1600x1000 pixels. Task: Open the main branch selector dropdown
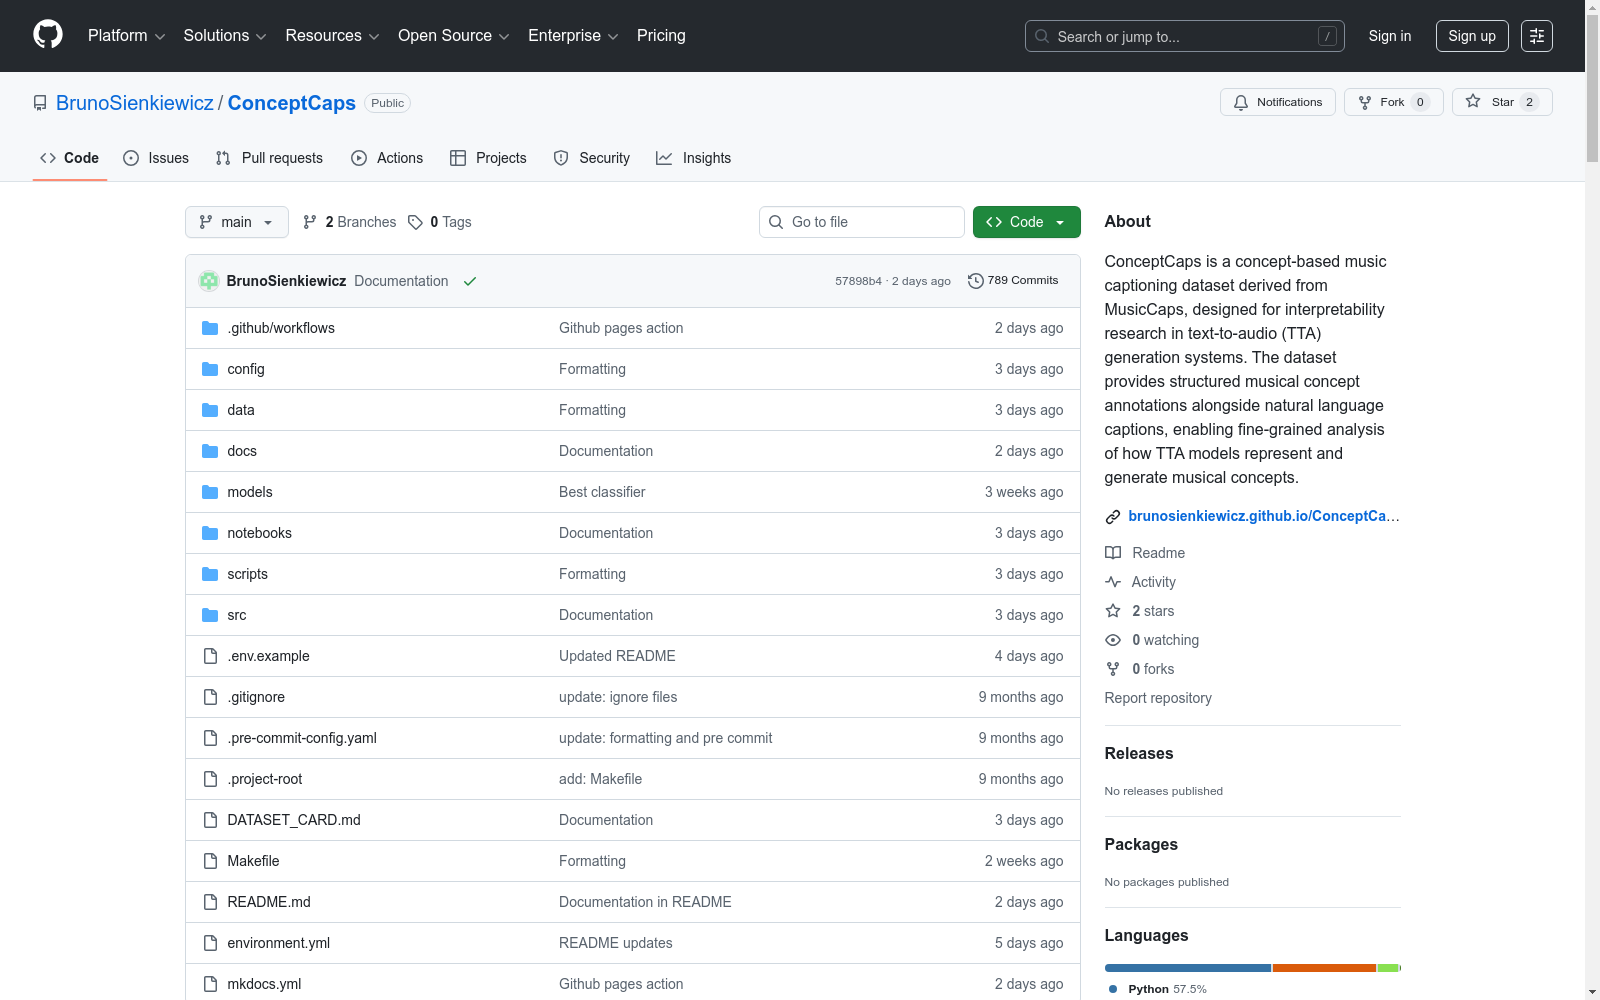coord(237,222)
